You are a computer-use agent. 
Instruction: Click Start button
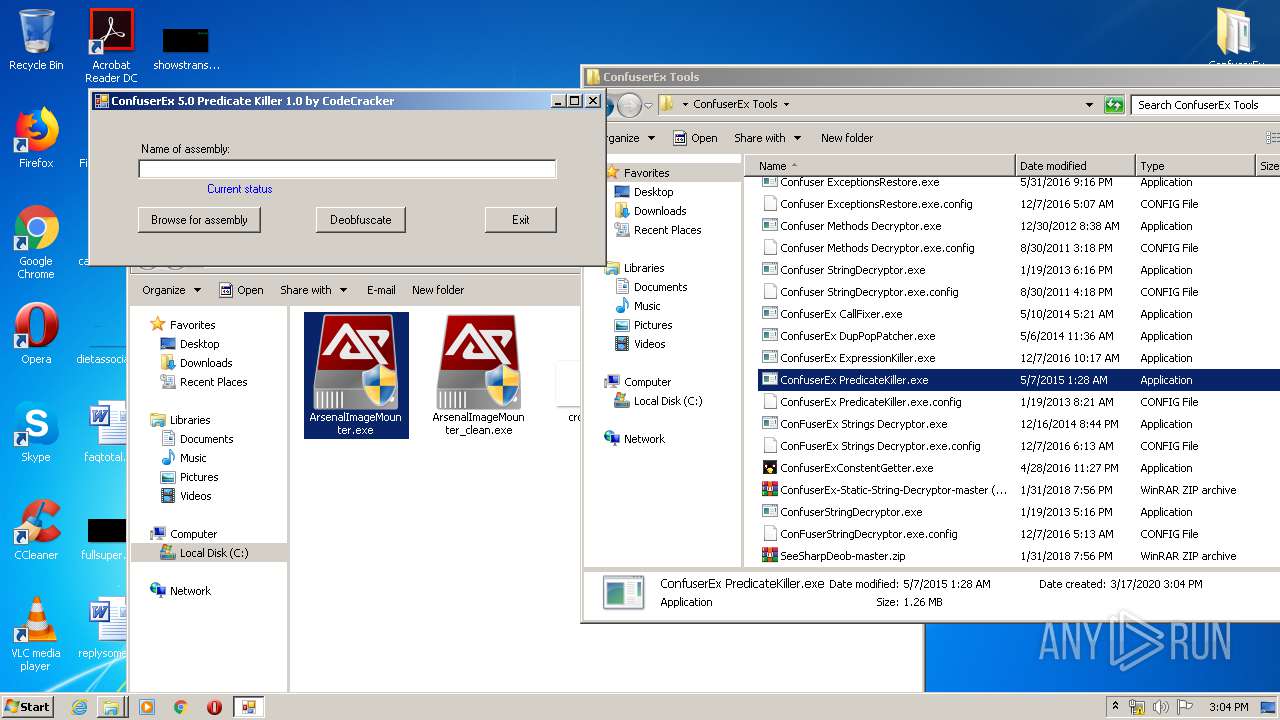(27, 707)
